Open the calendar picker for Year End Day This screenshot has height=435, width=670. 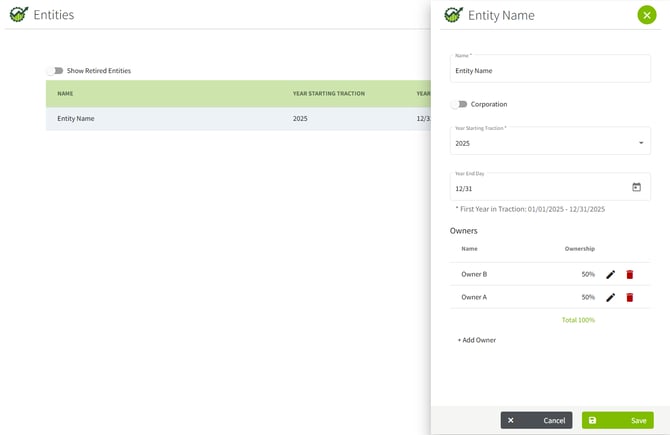pos(636,187)
